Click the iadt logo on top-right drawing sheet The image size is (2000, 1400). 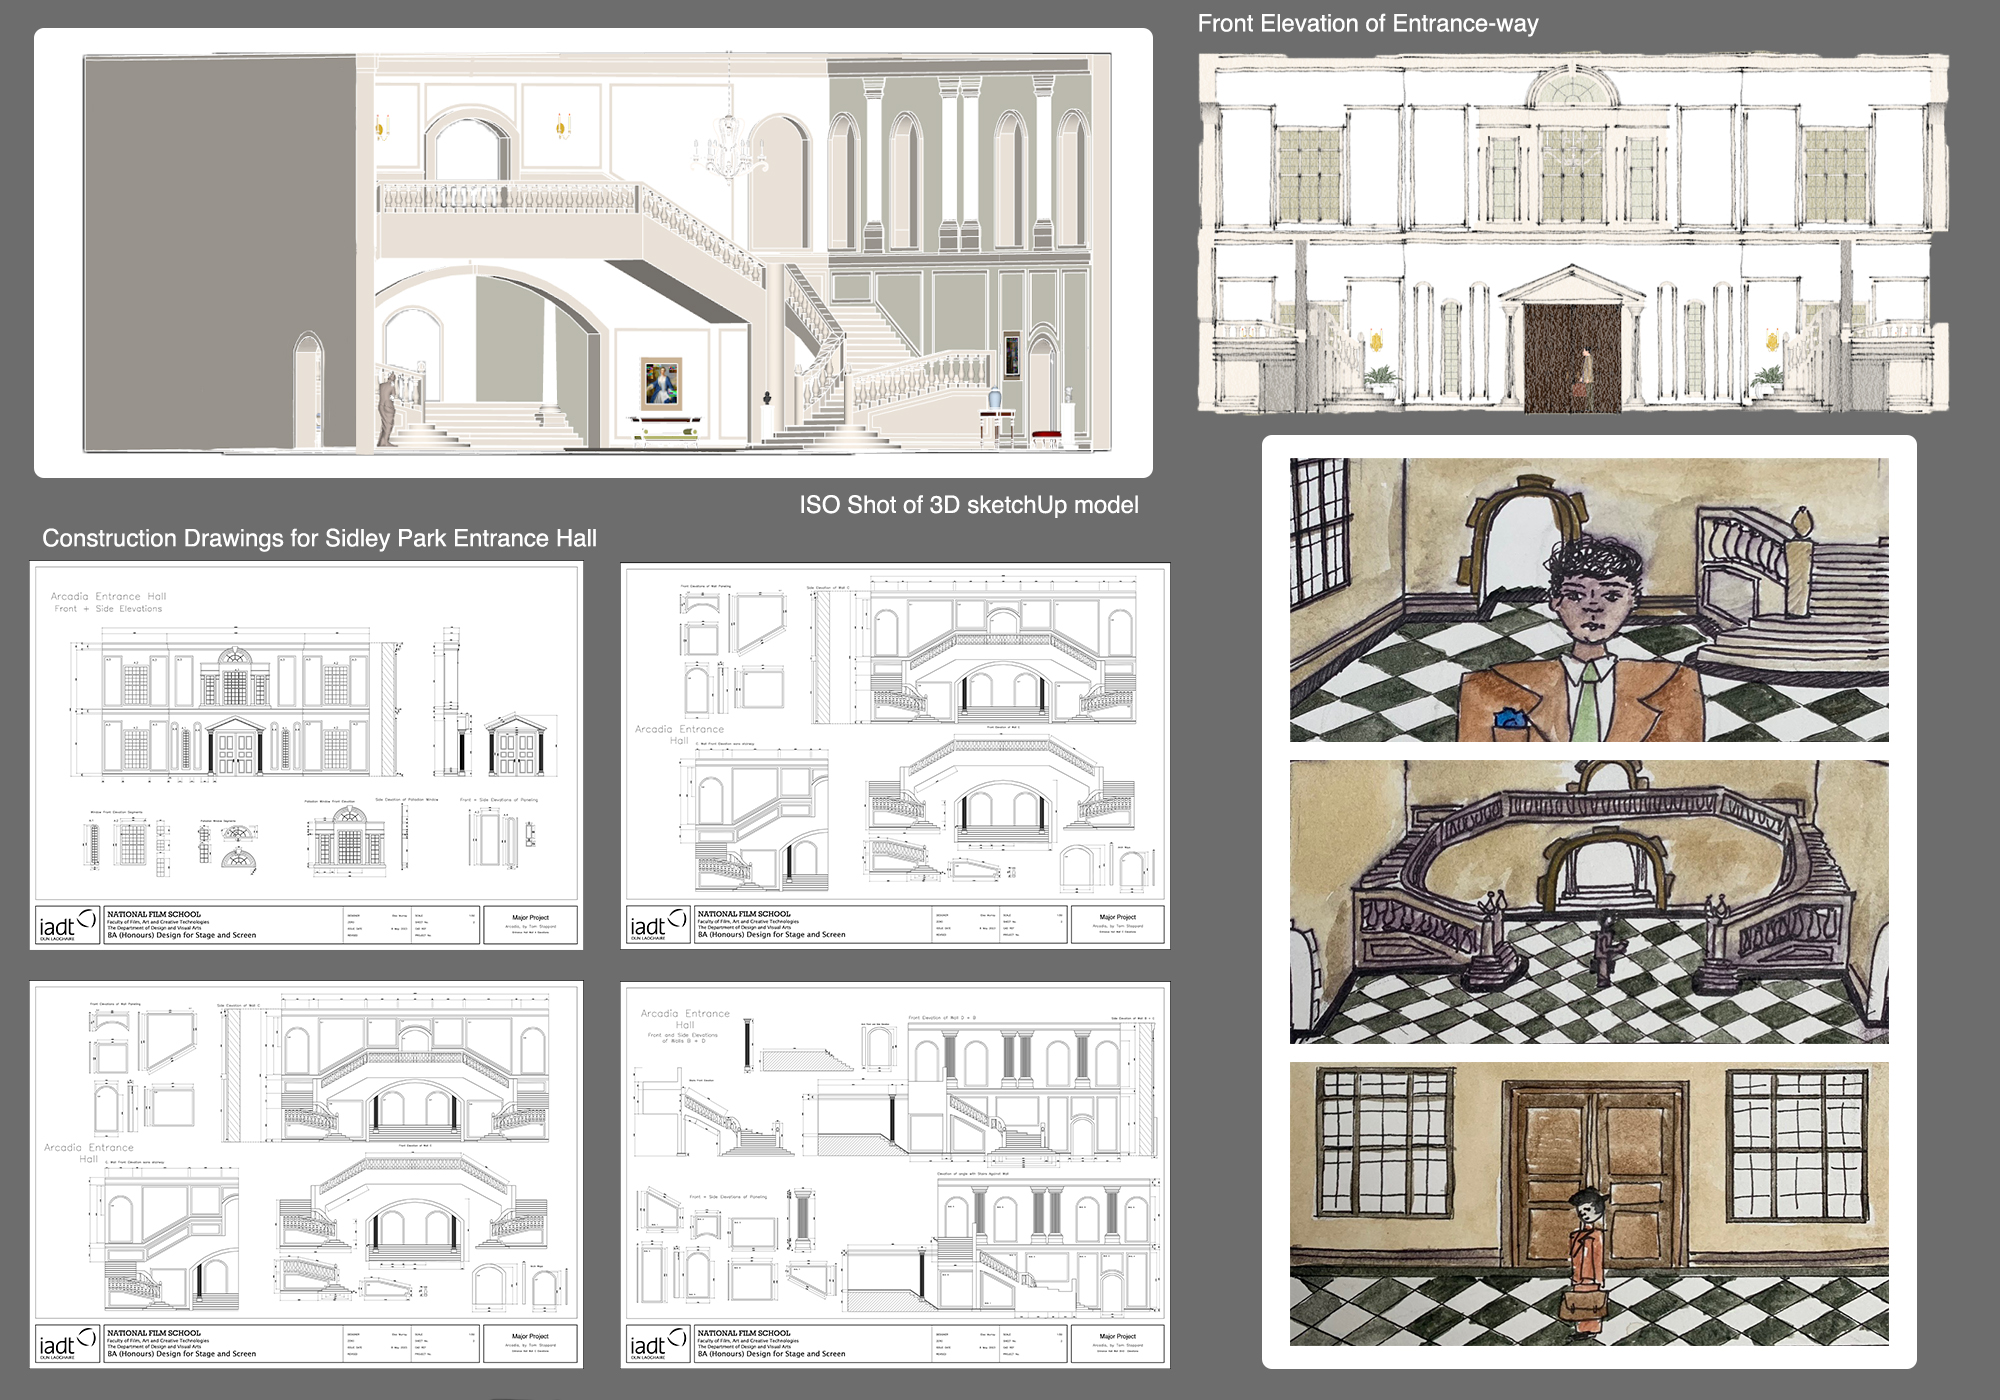[x=657, y=926]
